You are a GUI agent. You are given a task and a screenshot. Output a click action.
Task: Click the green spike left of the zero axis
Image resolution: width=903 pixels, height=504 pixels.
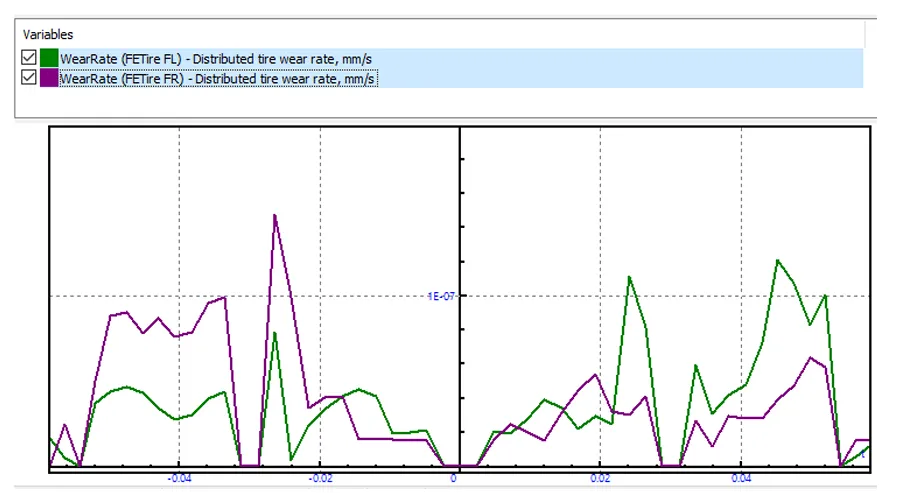274,333
